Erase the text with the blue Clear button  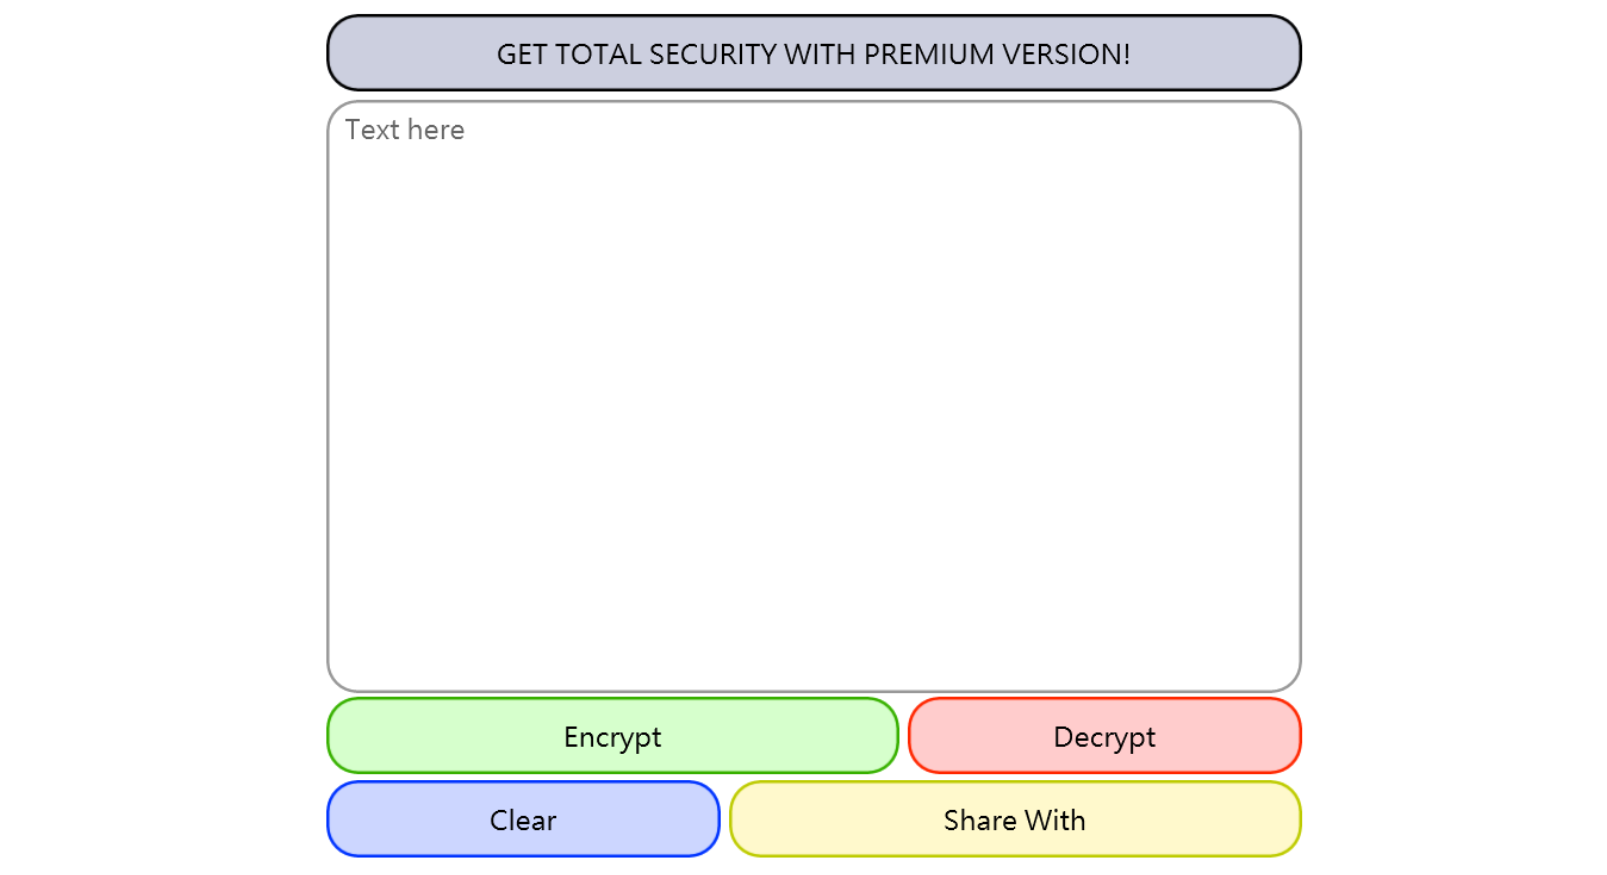(523, 819)
